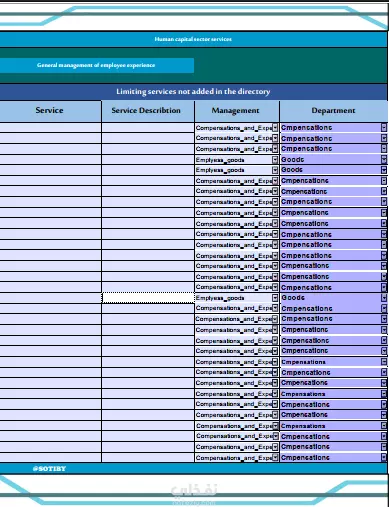Viewport: 389px width, 507px height.
Task: Click the Department column header
Action: click(x=334, y=111)
